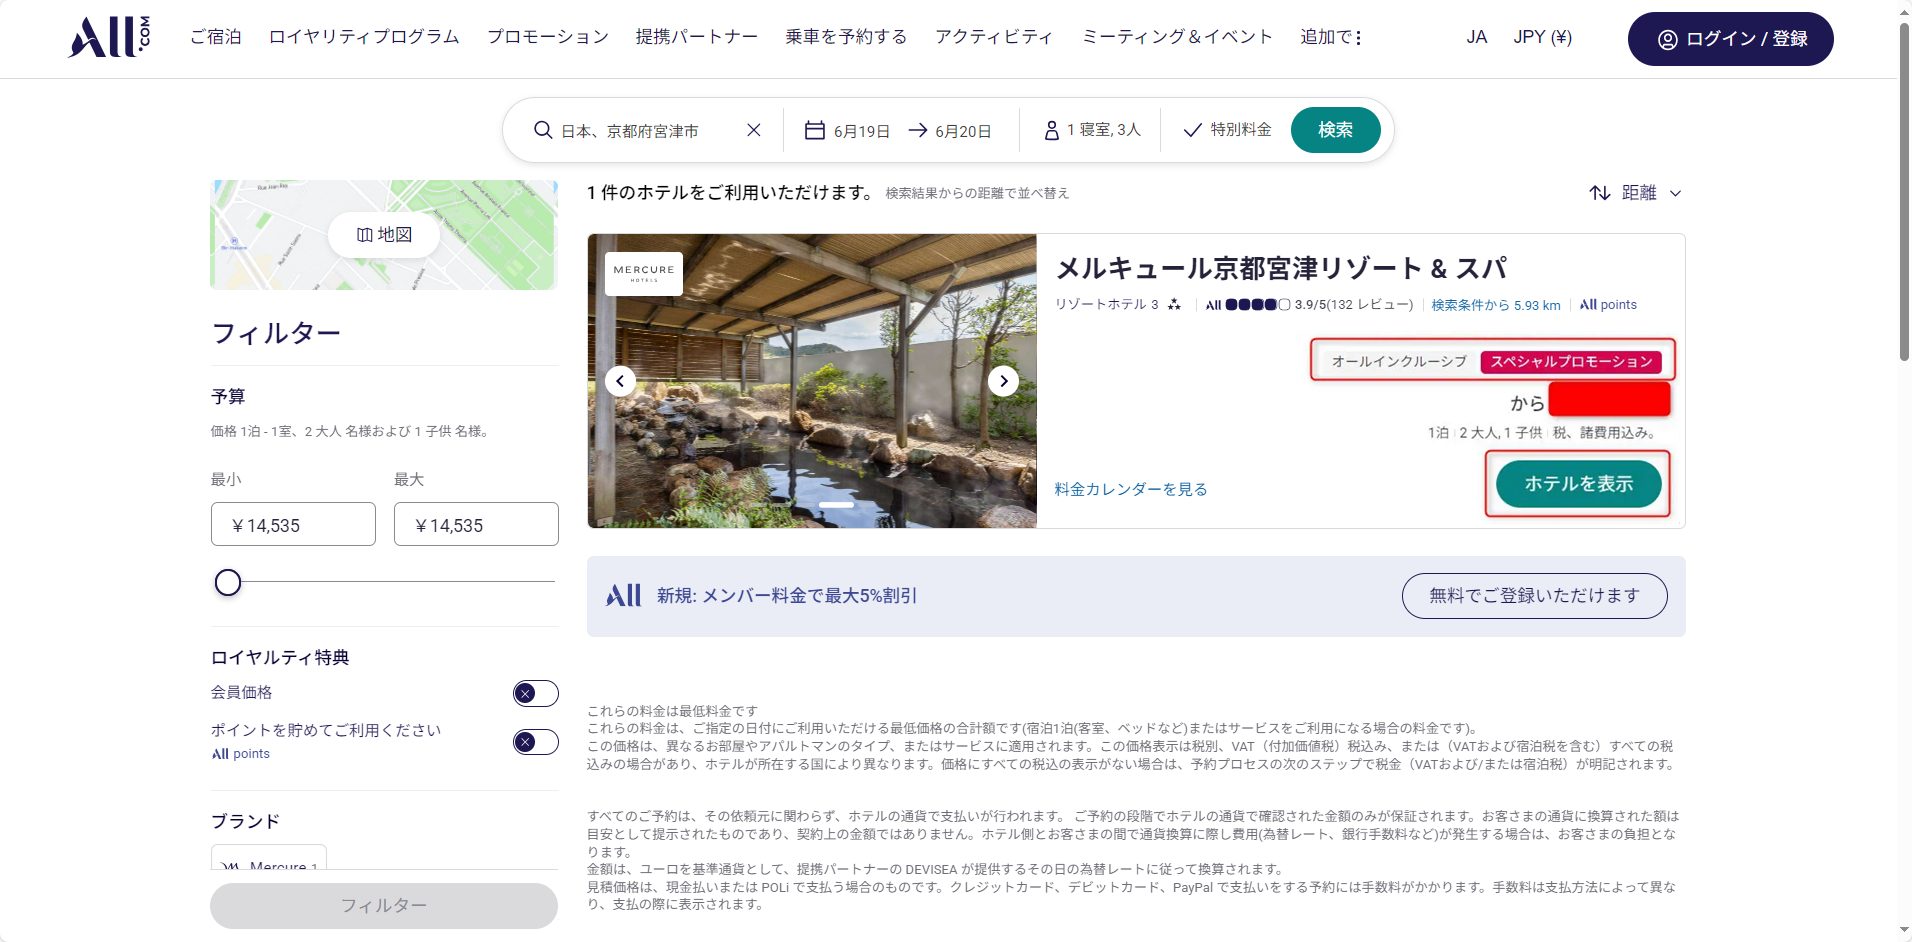Click the 地図 map preview button
Screen dimensions: 1912x942
[384, 235]
